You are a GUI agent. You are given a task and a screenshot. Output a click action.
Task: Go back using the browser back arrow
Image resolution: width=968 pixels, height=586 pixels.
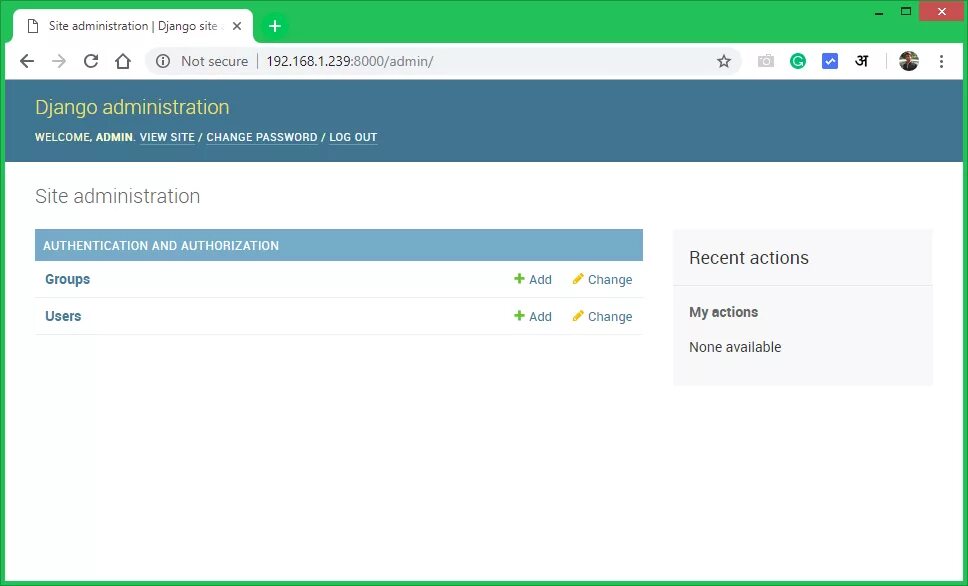pyautogui.click(x=27, y=61)
